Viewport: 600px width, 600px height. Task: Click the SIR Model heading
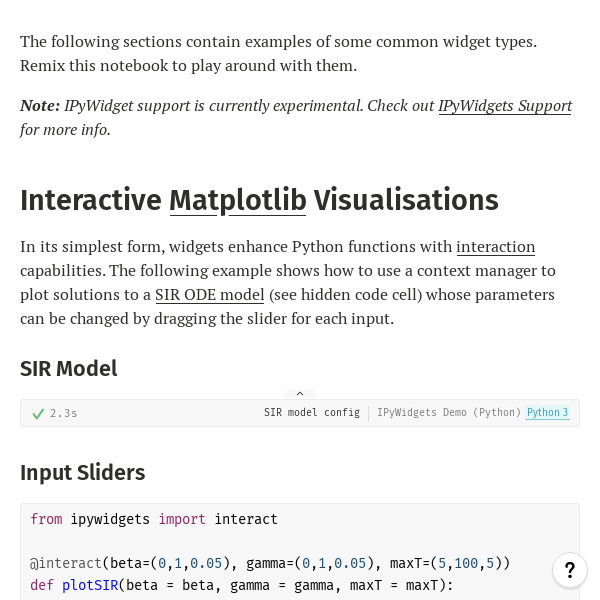[69, 368]
